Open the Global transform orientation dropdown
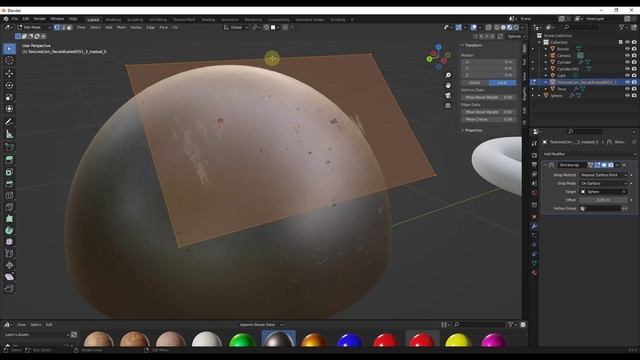640x360 pixels. [236, 27]
